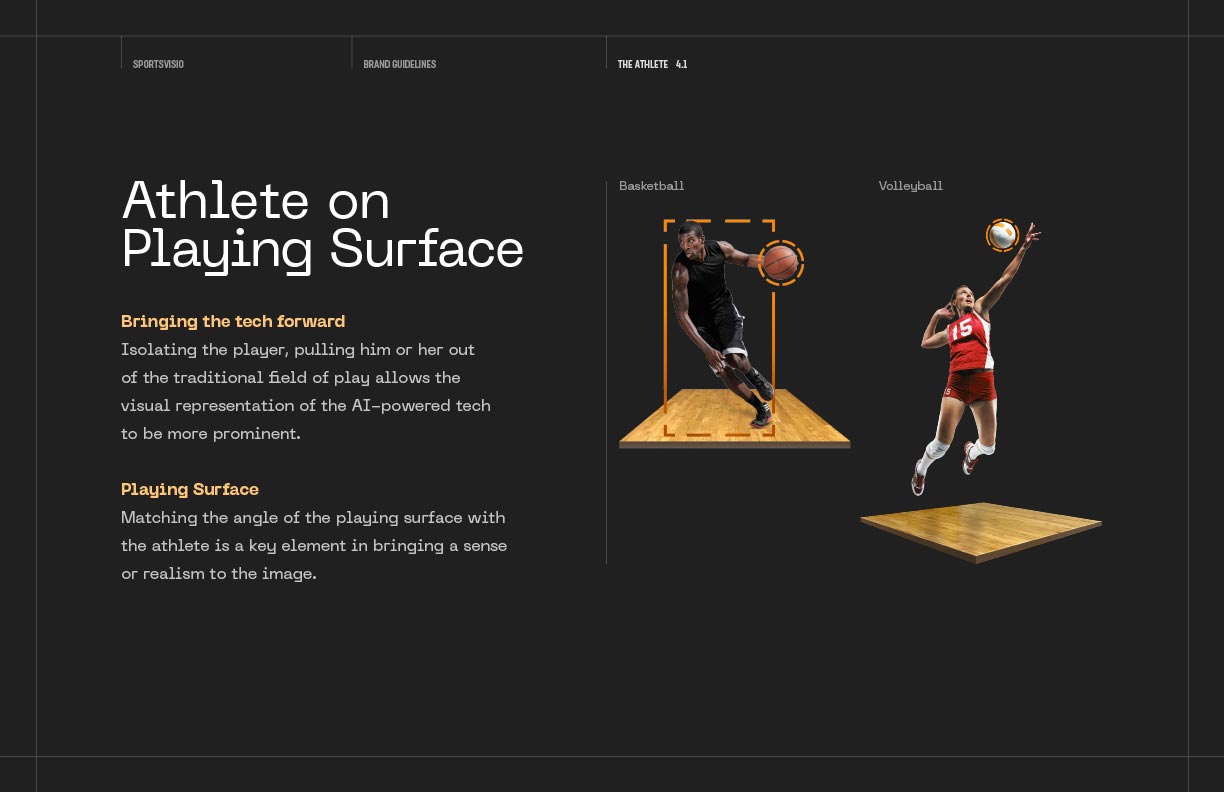Open the BRAND GUIDELINES header section

click(x=399, y=64)
